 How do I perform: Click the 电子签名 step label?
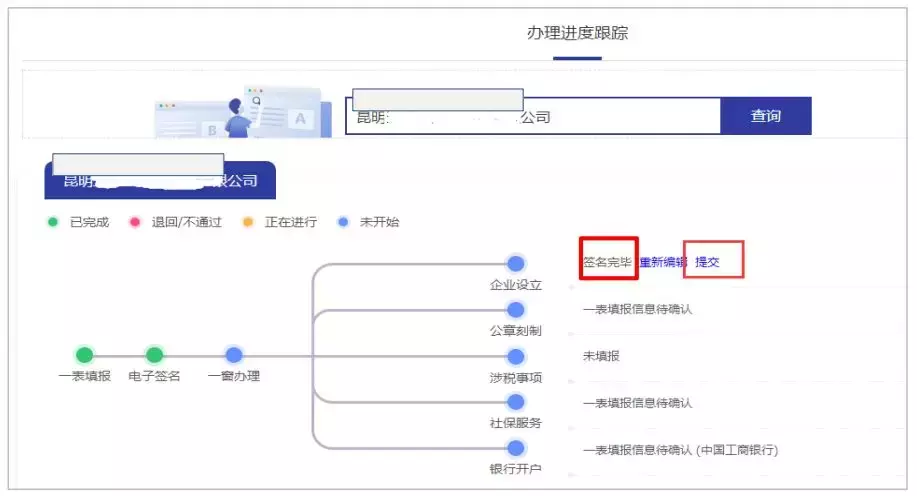pos(154,376)
